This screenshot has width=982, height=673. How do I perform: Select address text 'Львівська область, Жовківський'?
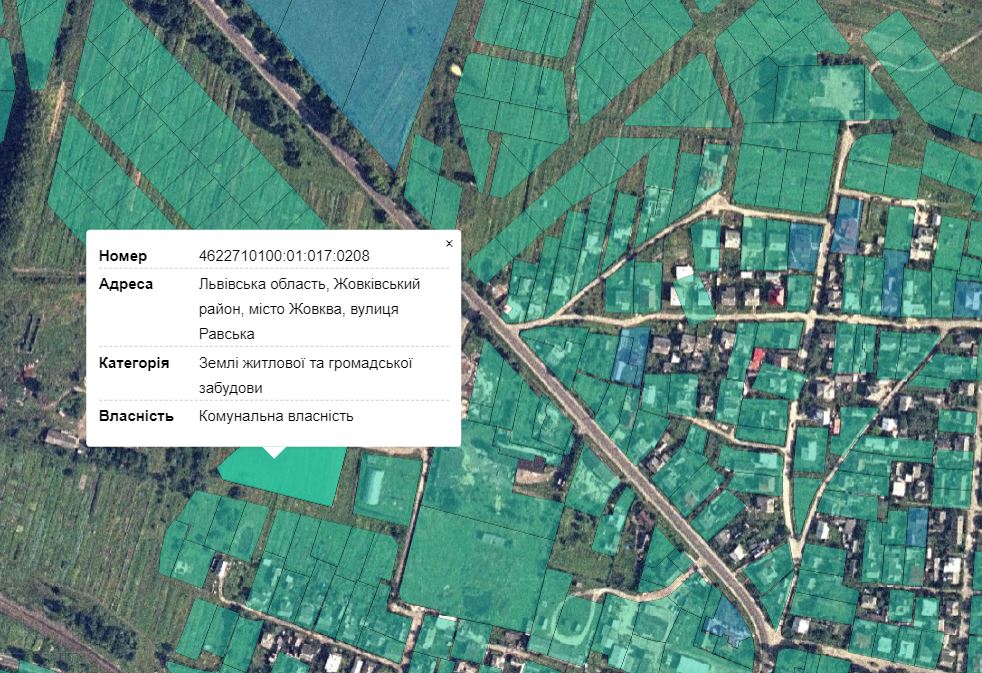coord(309,284)
